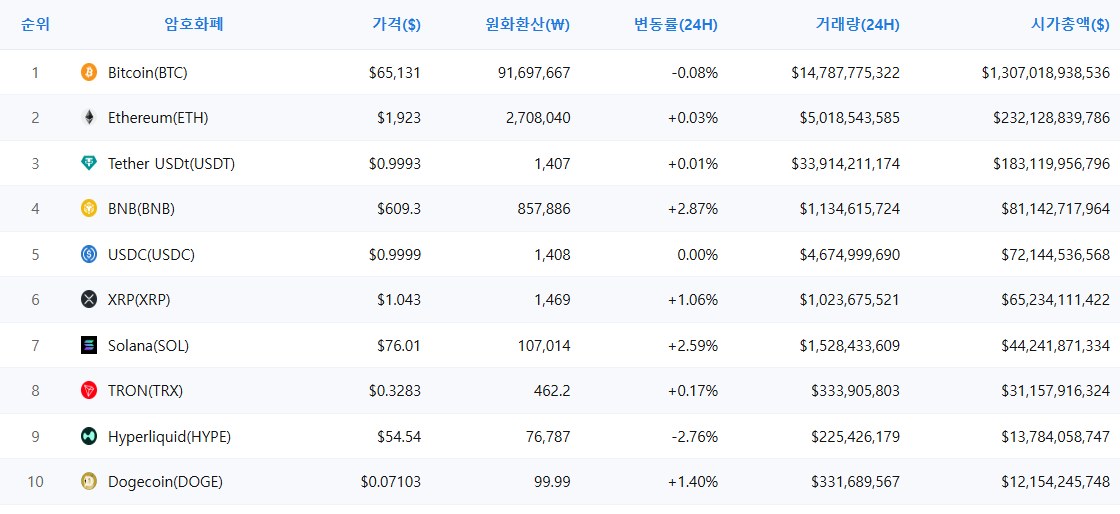Open the XRP(XRP) name link
The height and width of the screenshot is (514, 1120).
click(x=139, y=300)
